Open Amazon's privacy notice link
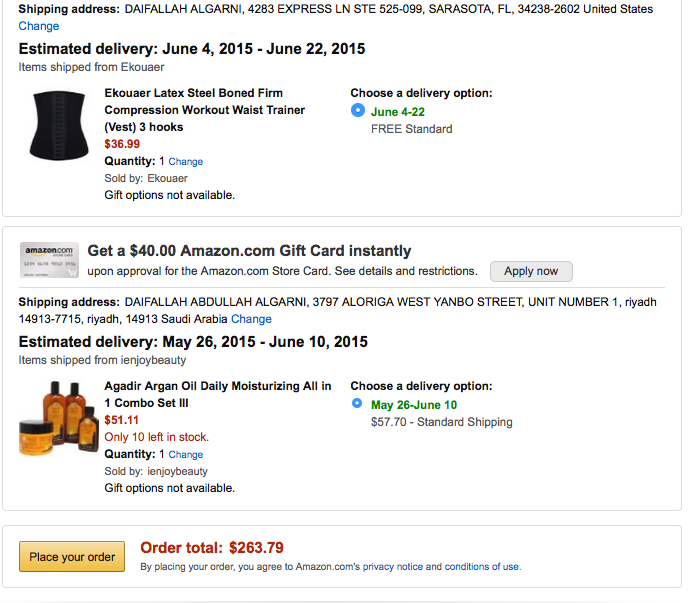 point(393,567)
